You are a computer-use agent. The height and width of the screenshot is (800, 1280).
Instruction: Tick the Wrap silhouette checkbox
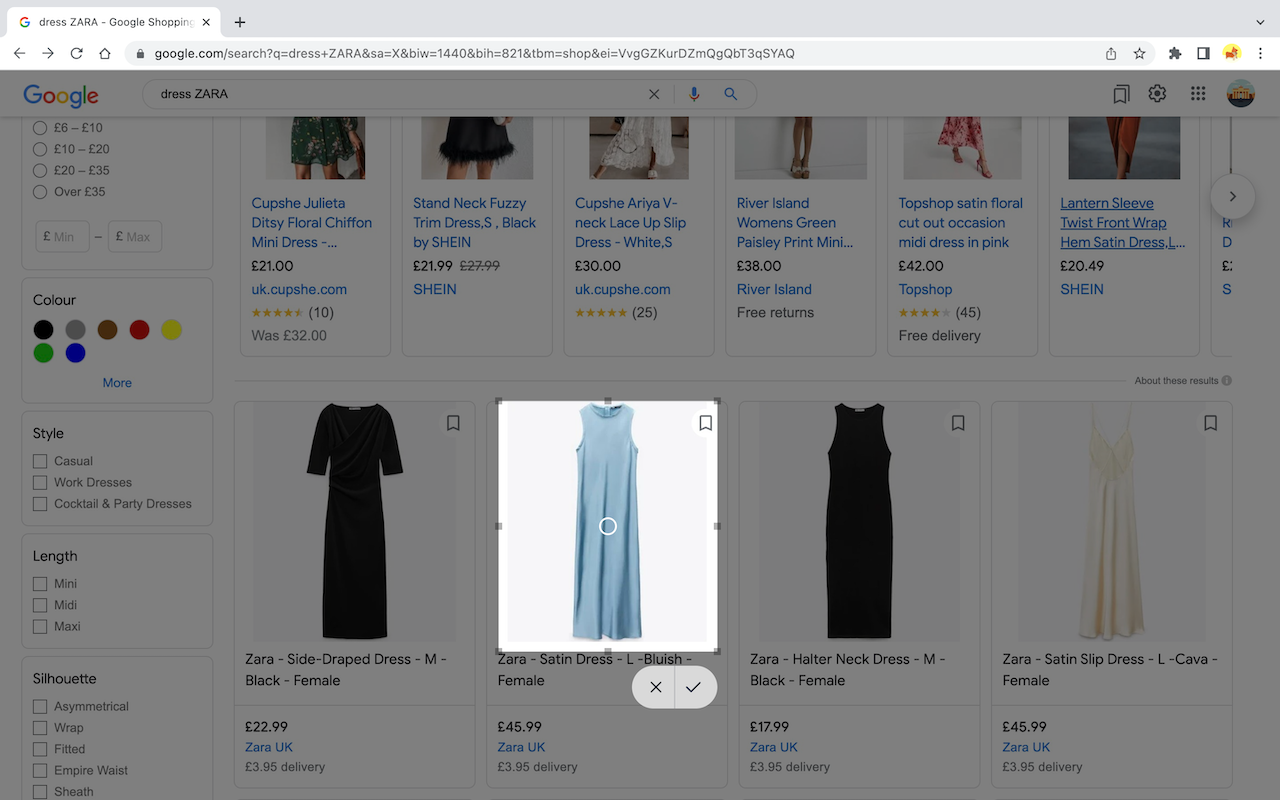(x=40, y=728)
